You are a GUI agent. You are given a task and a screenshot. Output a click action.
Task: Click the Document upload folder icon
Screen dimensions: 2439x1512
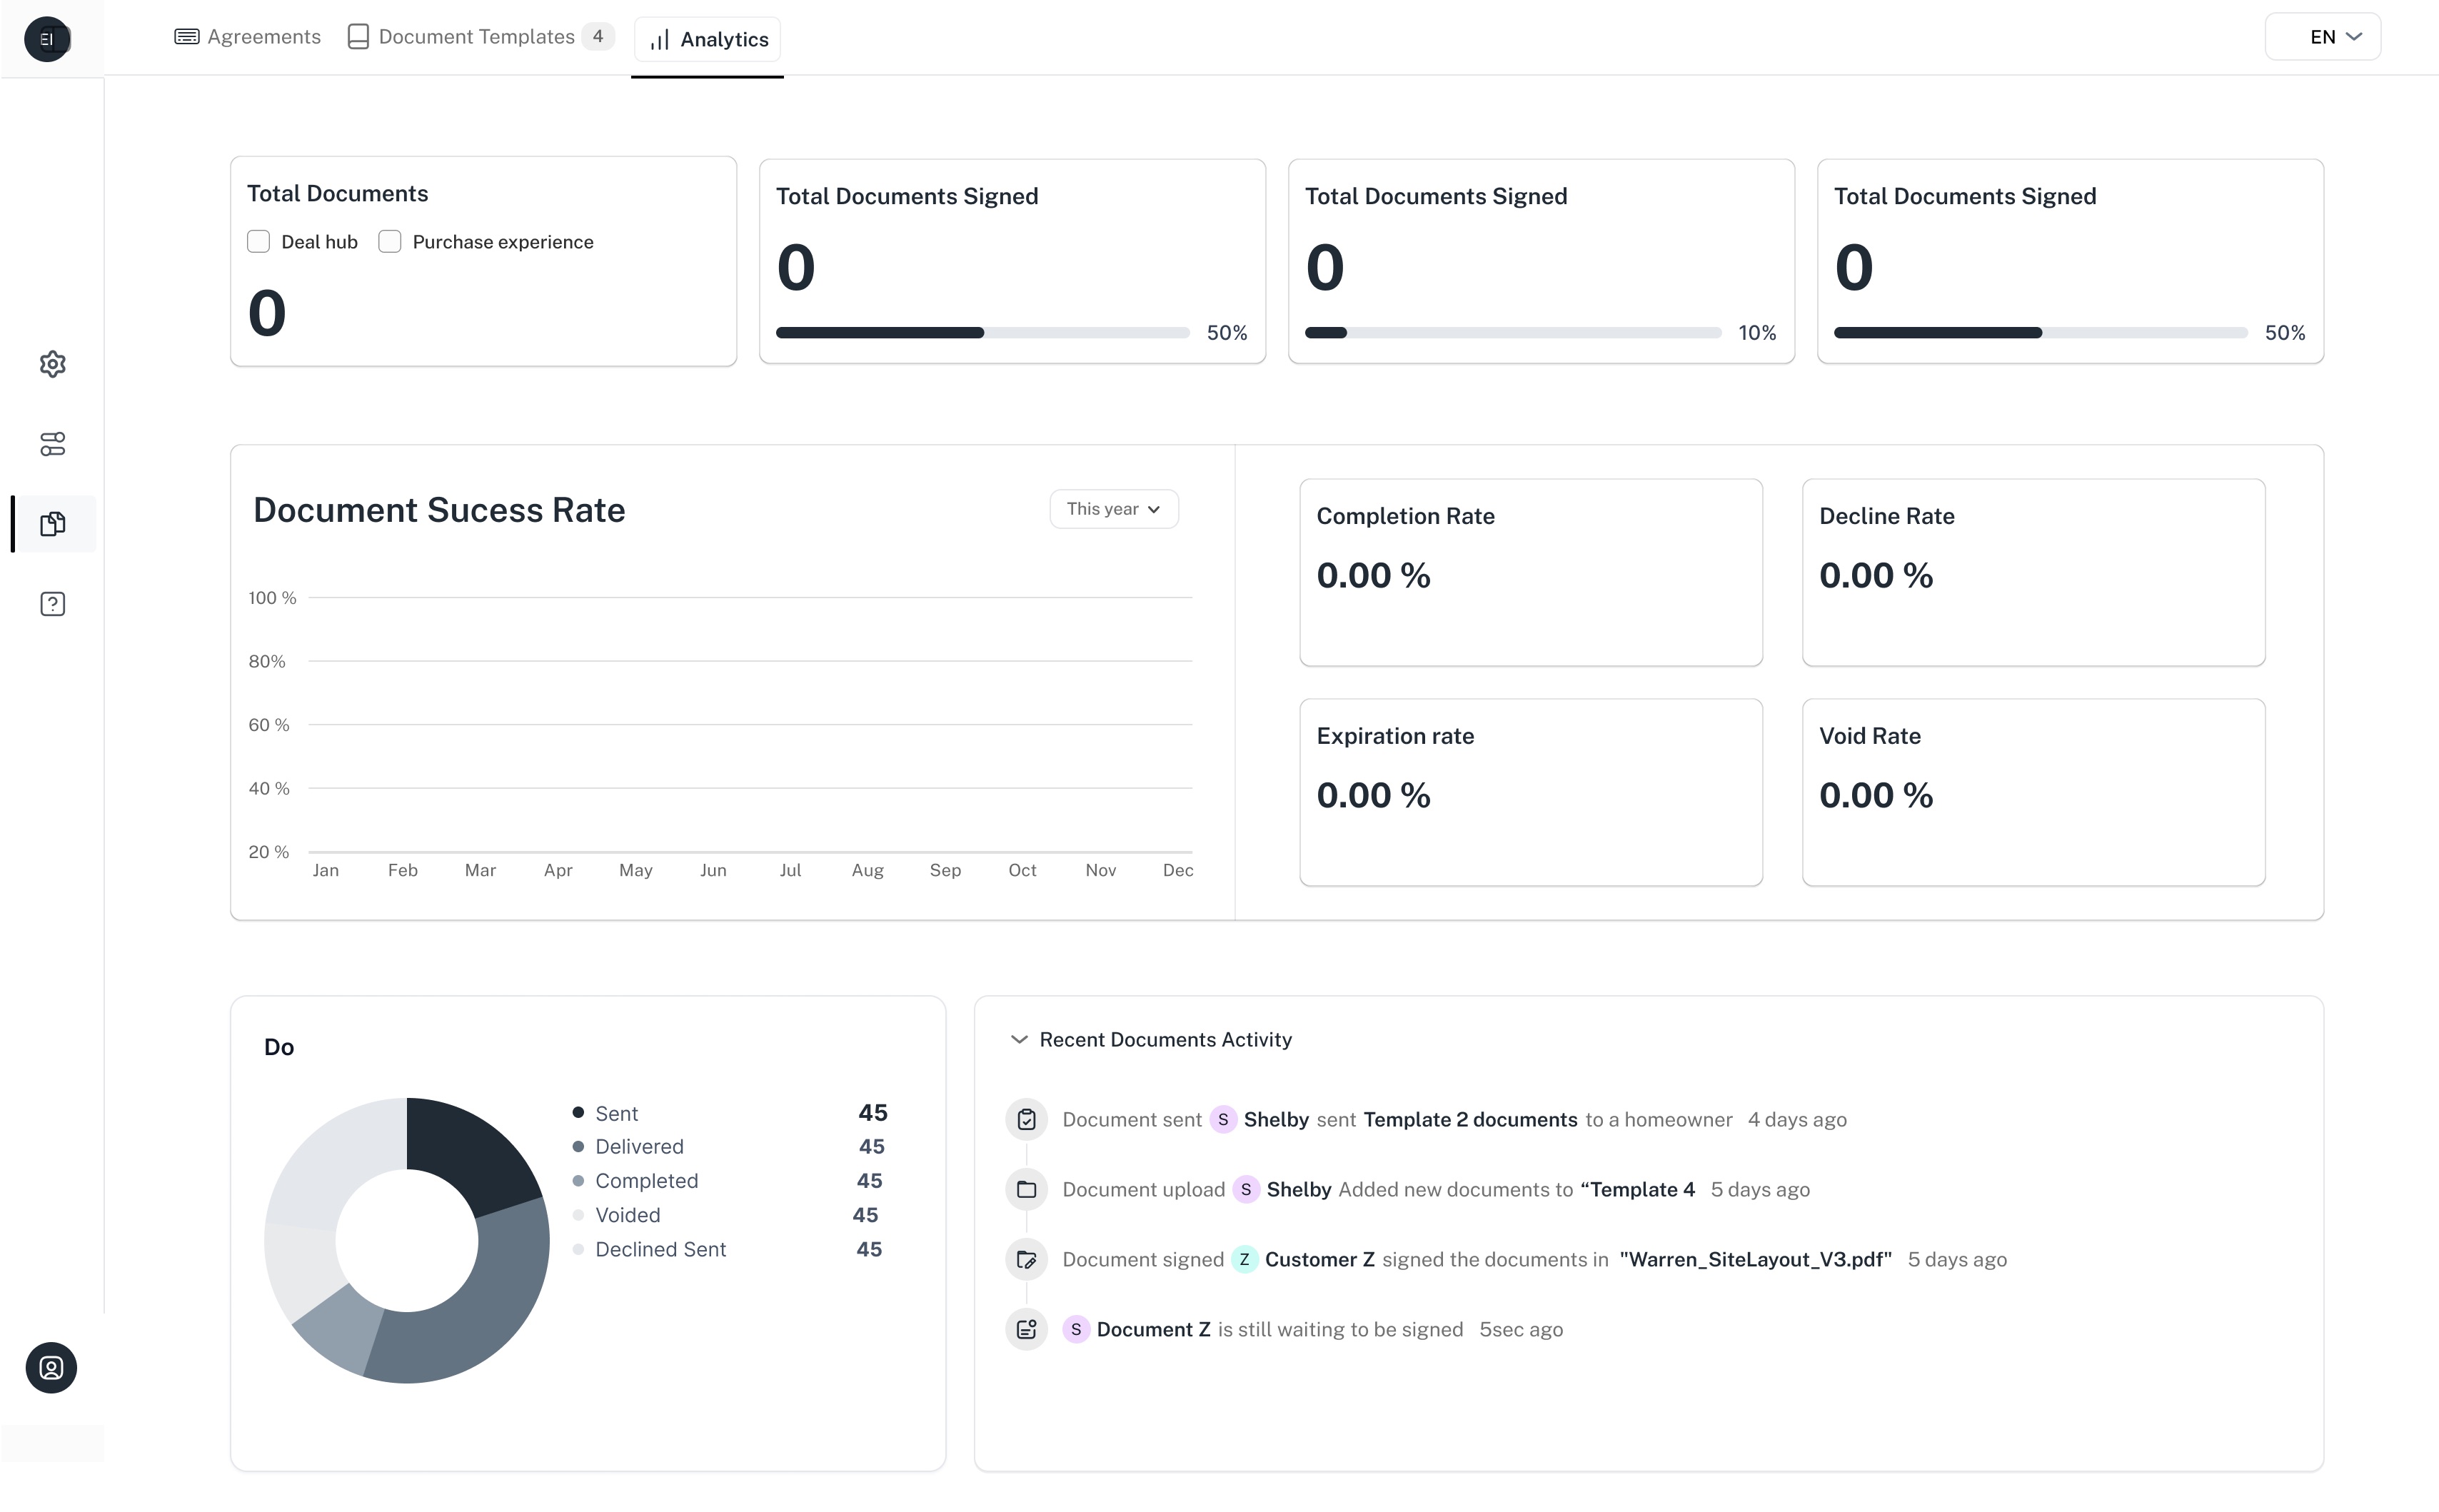coord(1026,1189)
